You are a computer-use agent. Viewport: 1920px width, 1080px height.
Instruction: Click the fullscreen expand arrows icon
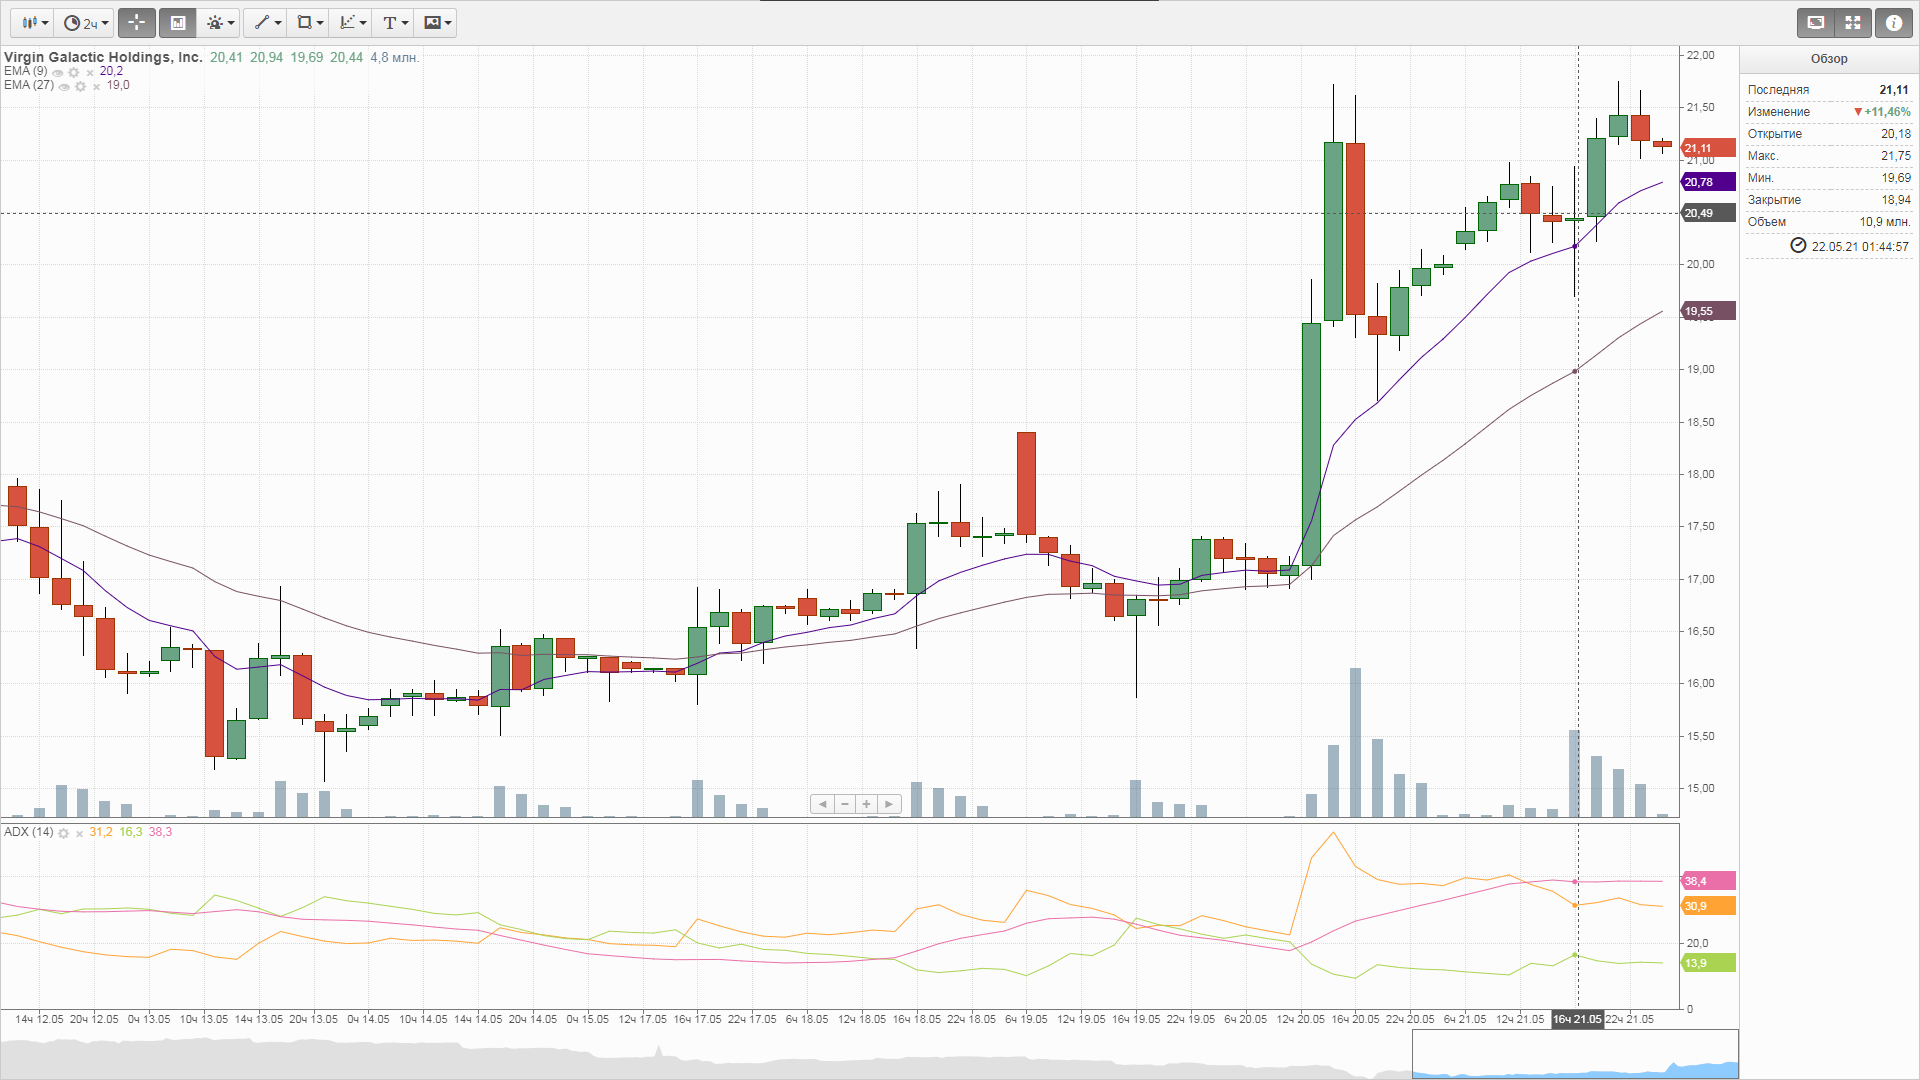(x=1853, y=23)
